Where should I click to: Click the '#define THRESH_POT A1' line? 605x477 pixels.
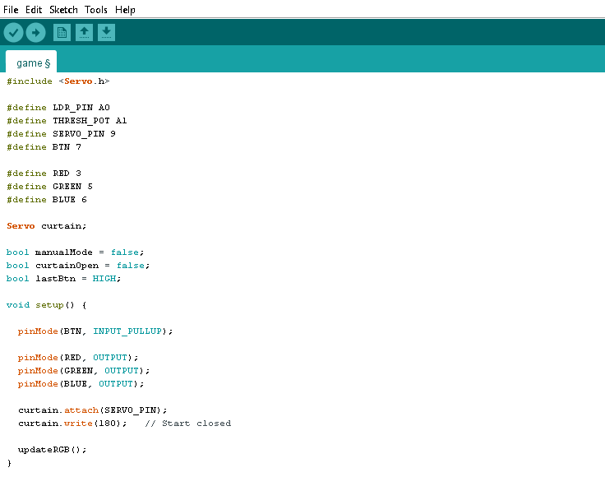coord(66,120)
